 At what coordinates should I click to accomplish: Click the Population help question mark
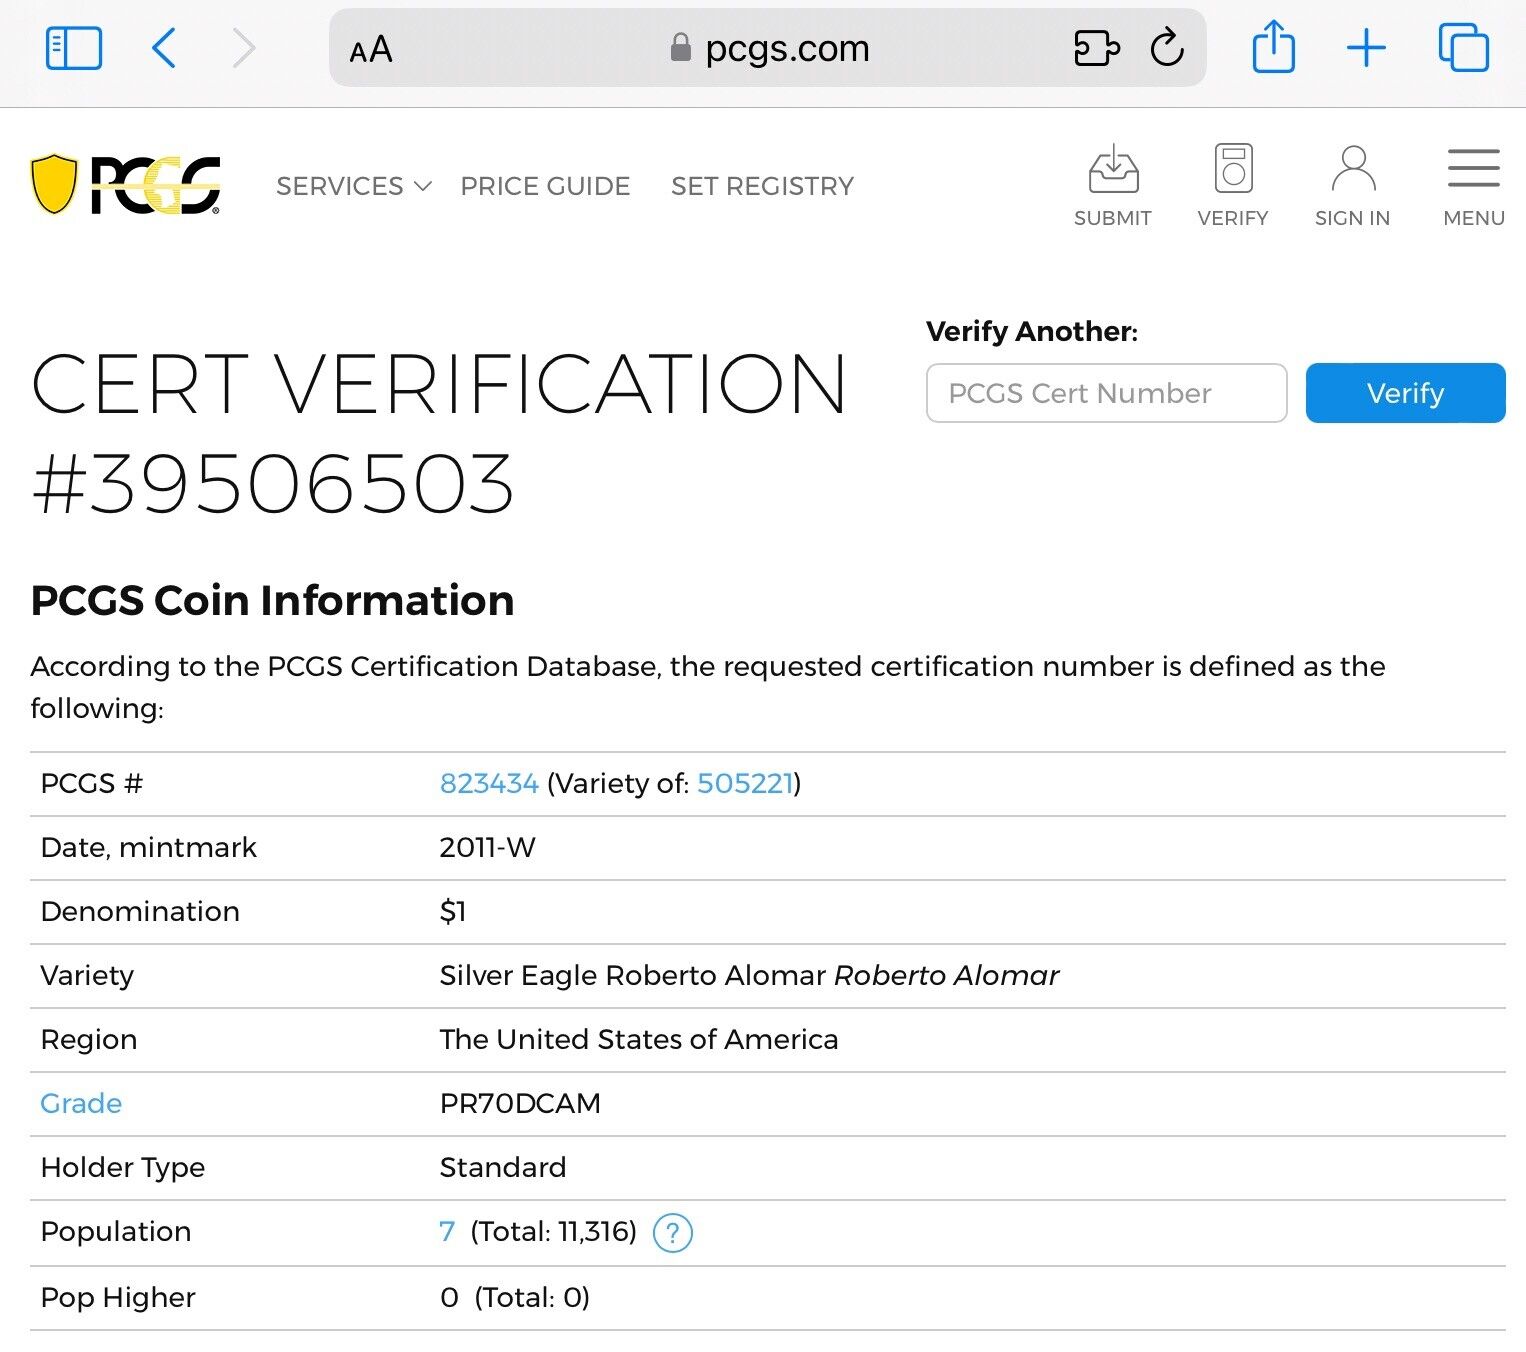click(x=673, y=1233)
